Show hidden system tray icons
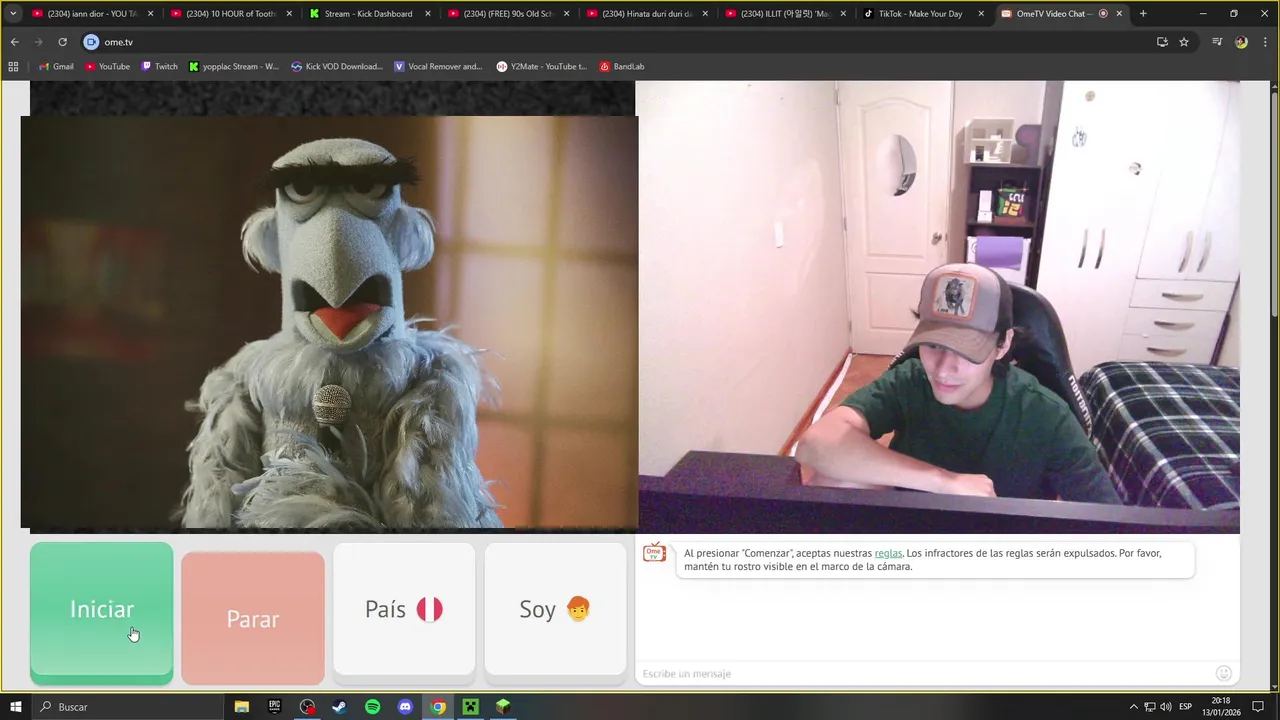The width and height of the screenshot is (1280, 720). click(x=1133, y=707)
